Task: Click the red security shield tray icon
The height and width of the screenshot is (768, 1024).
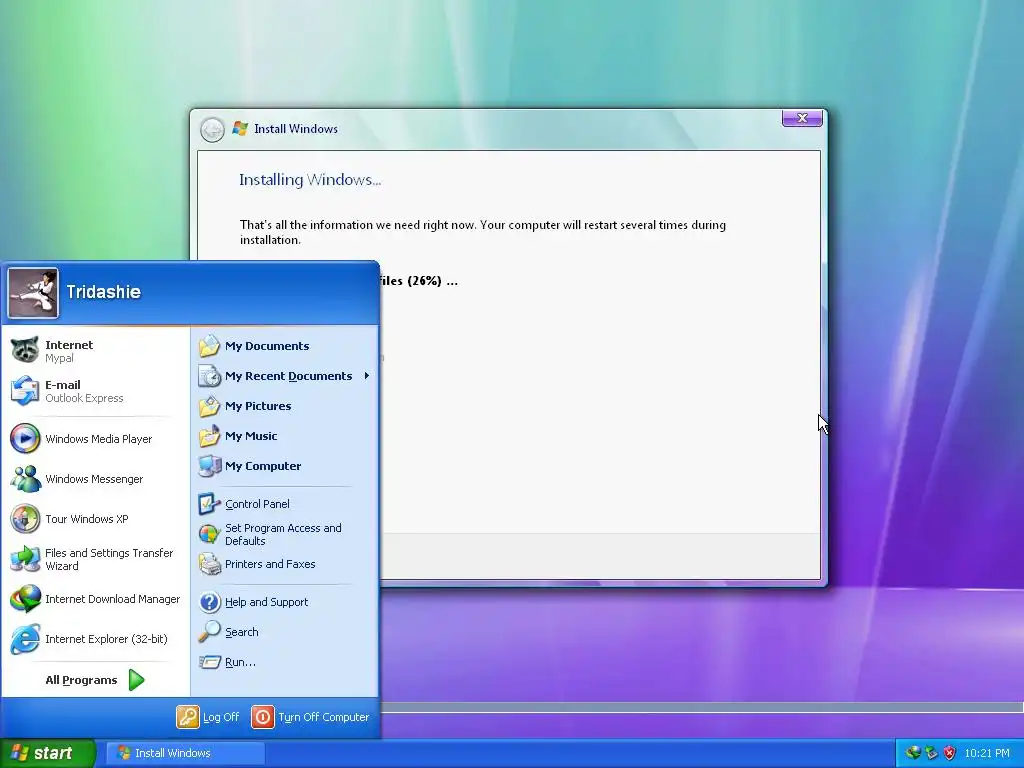Action: coord(949,753)
